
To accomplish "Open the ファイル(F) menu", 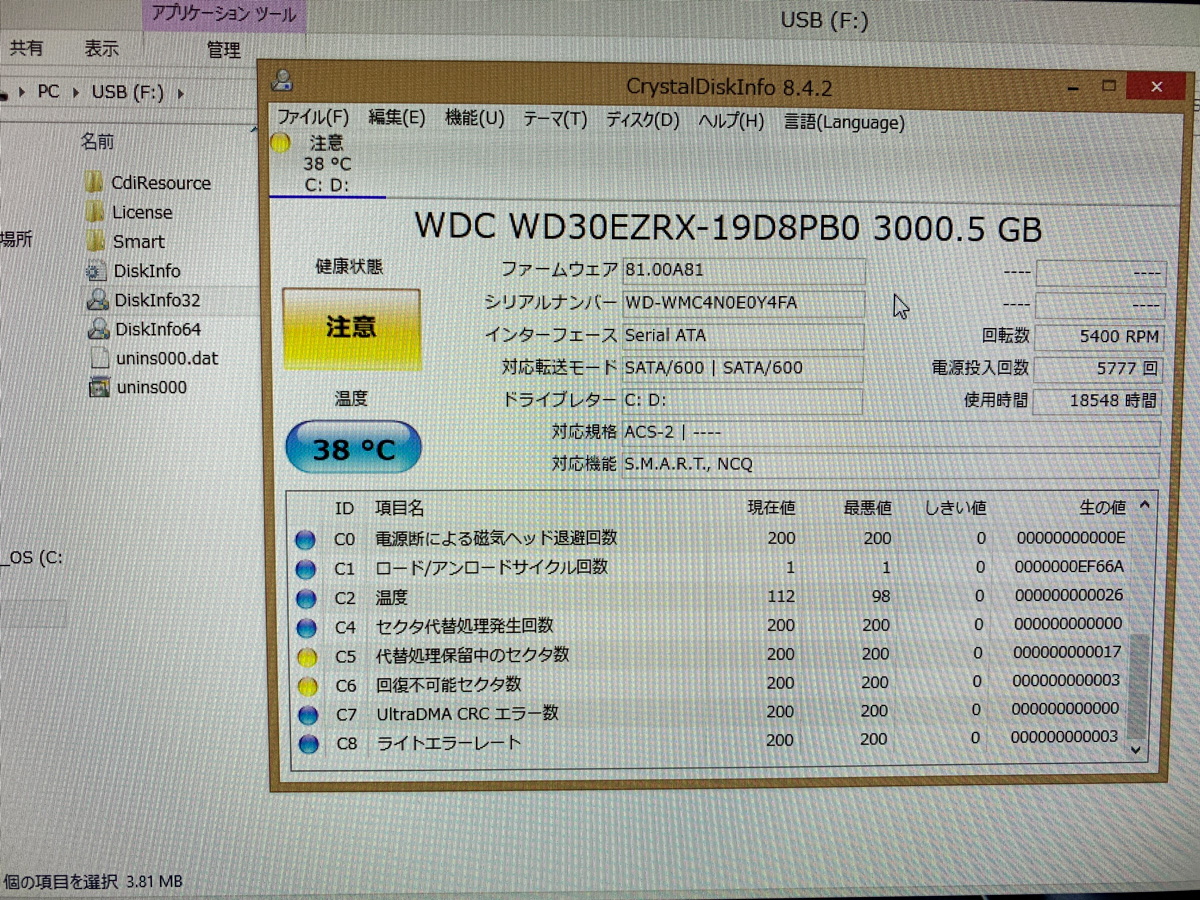I will (x=313, y=118).
